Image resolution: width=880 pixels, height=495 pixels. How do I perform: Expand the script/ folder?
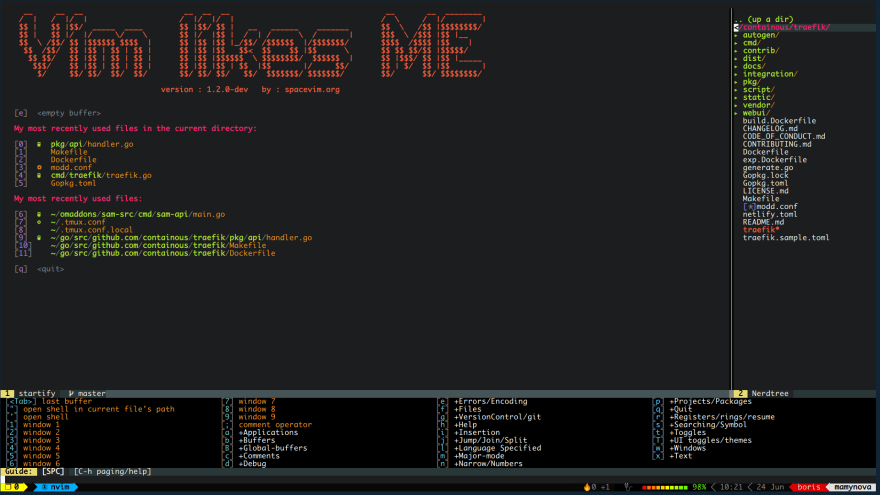[x=736, y=90]
